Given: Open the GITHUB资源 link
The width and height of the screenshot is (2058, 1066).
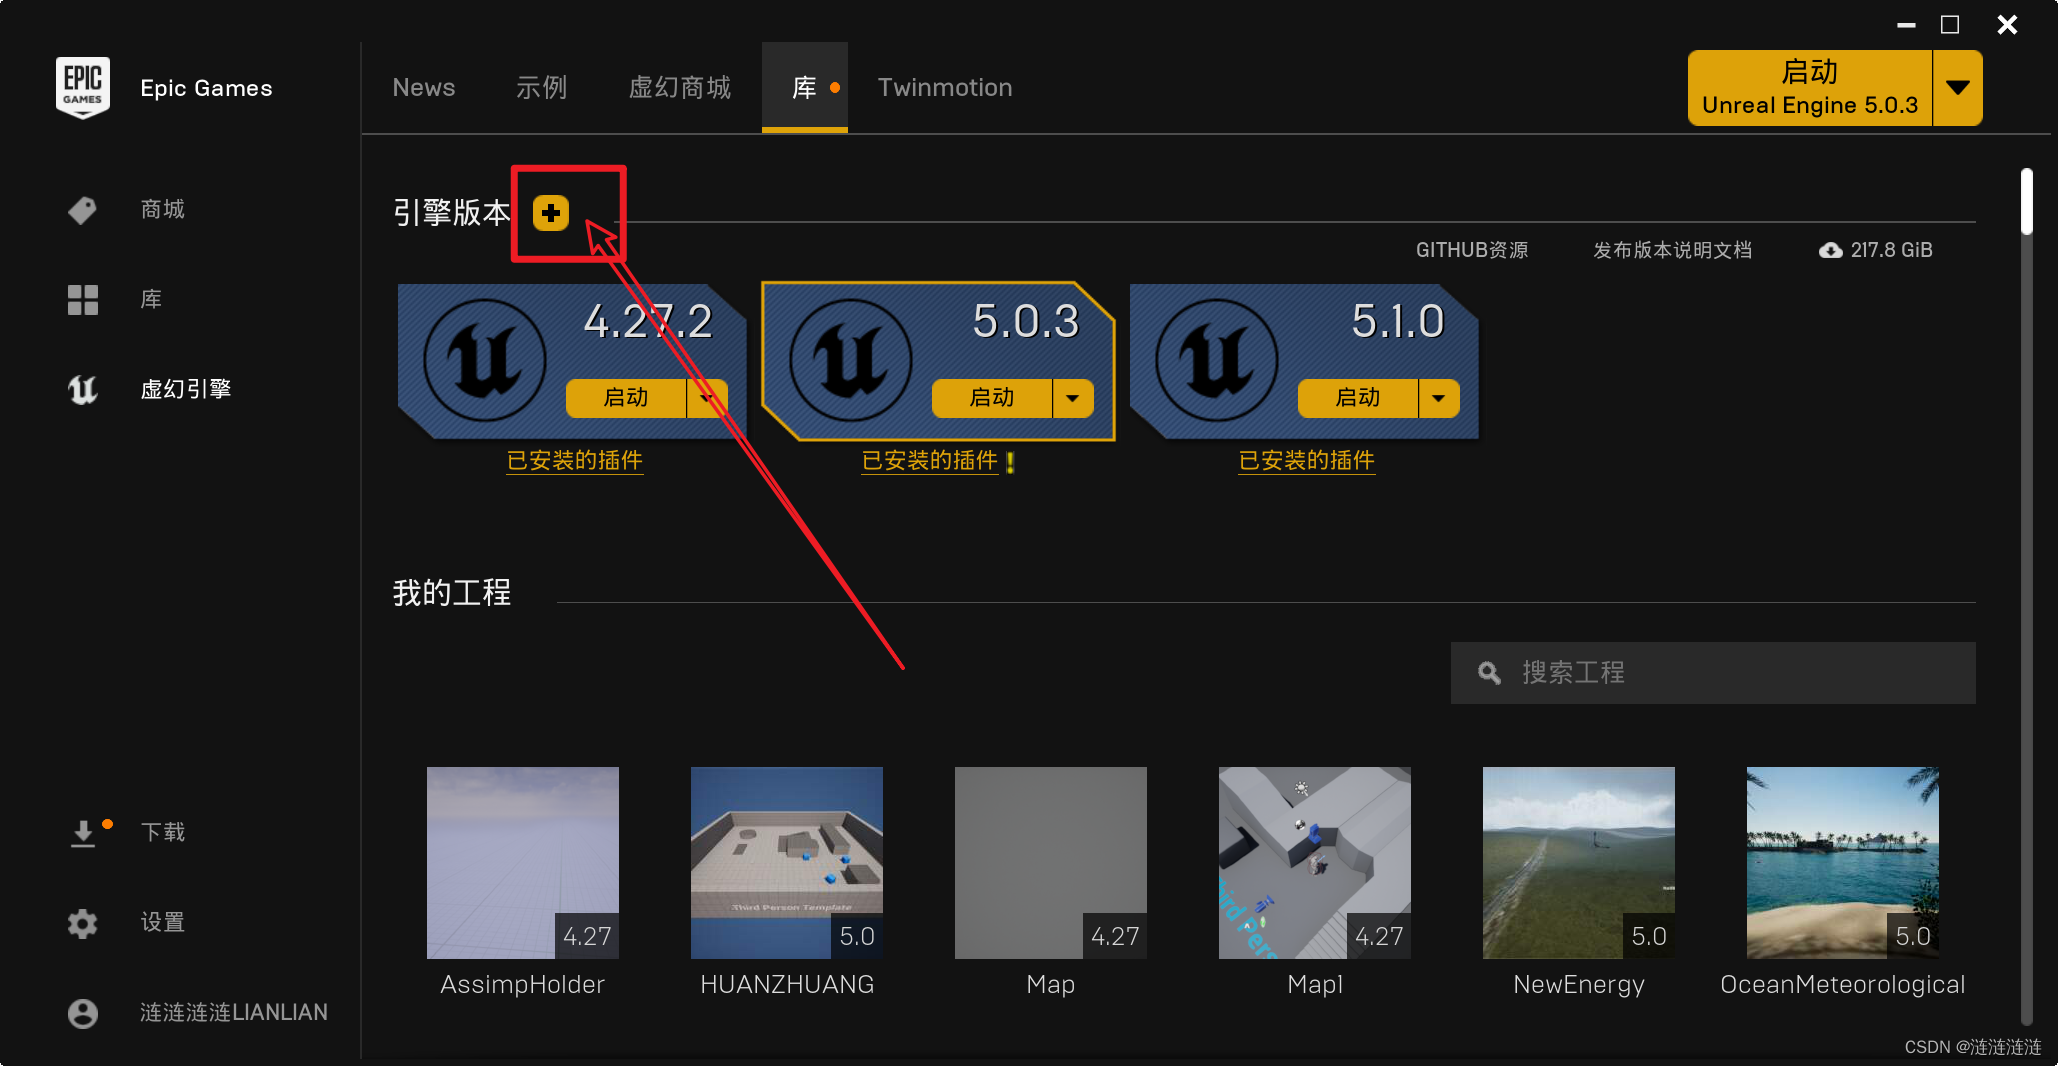Looking at the screenshot, I should click(1472, 250).
